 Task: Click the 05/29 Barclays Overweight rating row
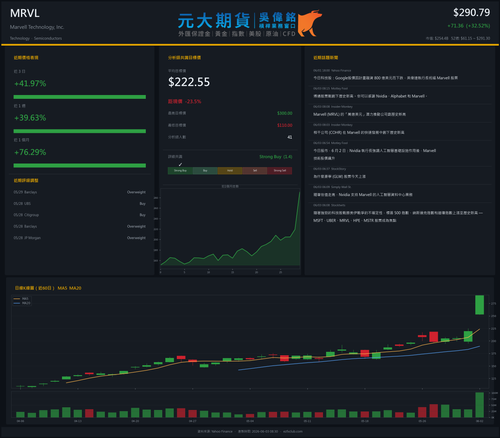80,192
